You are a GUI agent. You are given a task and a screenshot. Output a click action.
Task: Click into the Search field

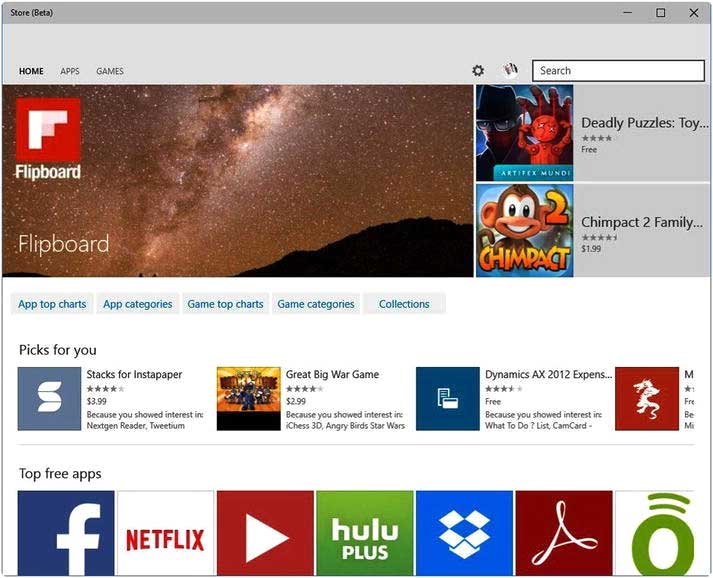click(x=618, y=71)
